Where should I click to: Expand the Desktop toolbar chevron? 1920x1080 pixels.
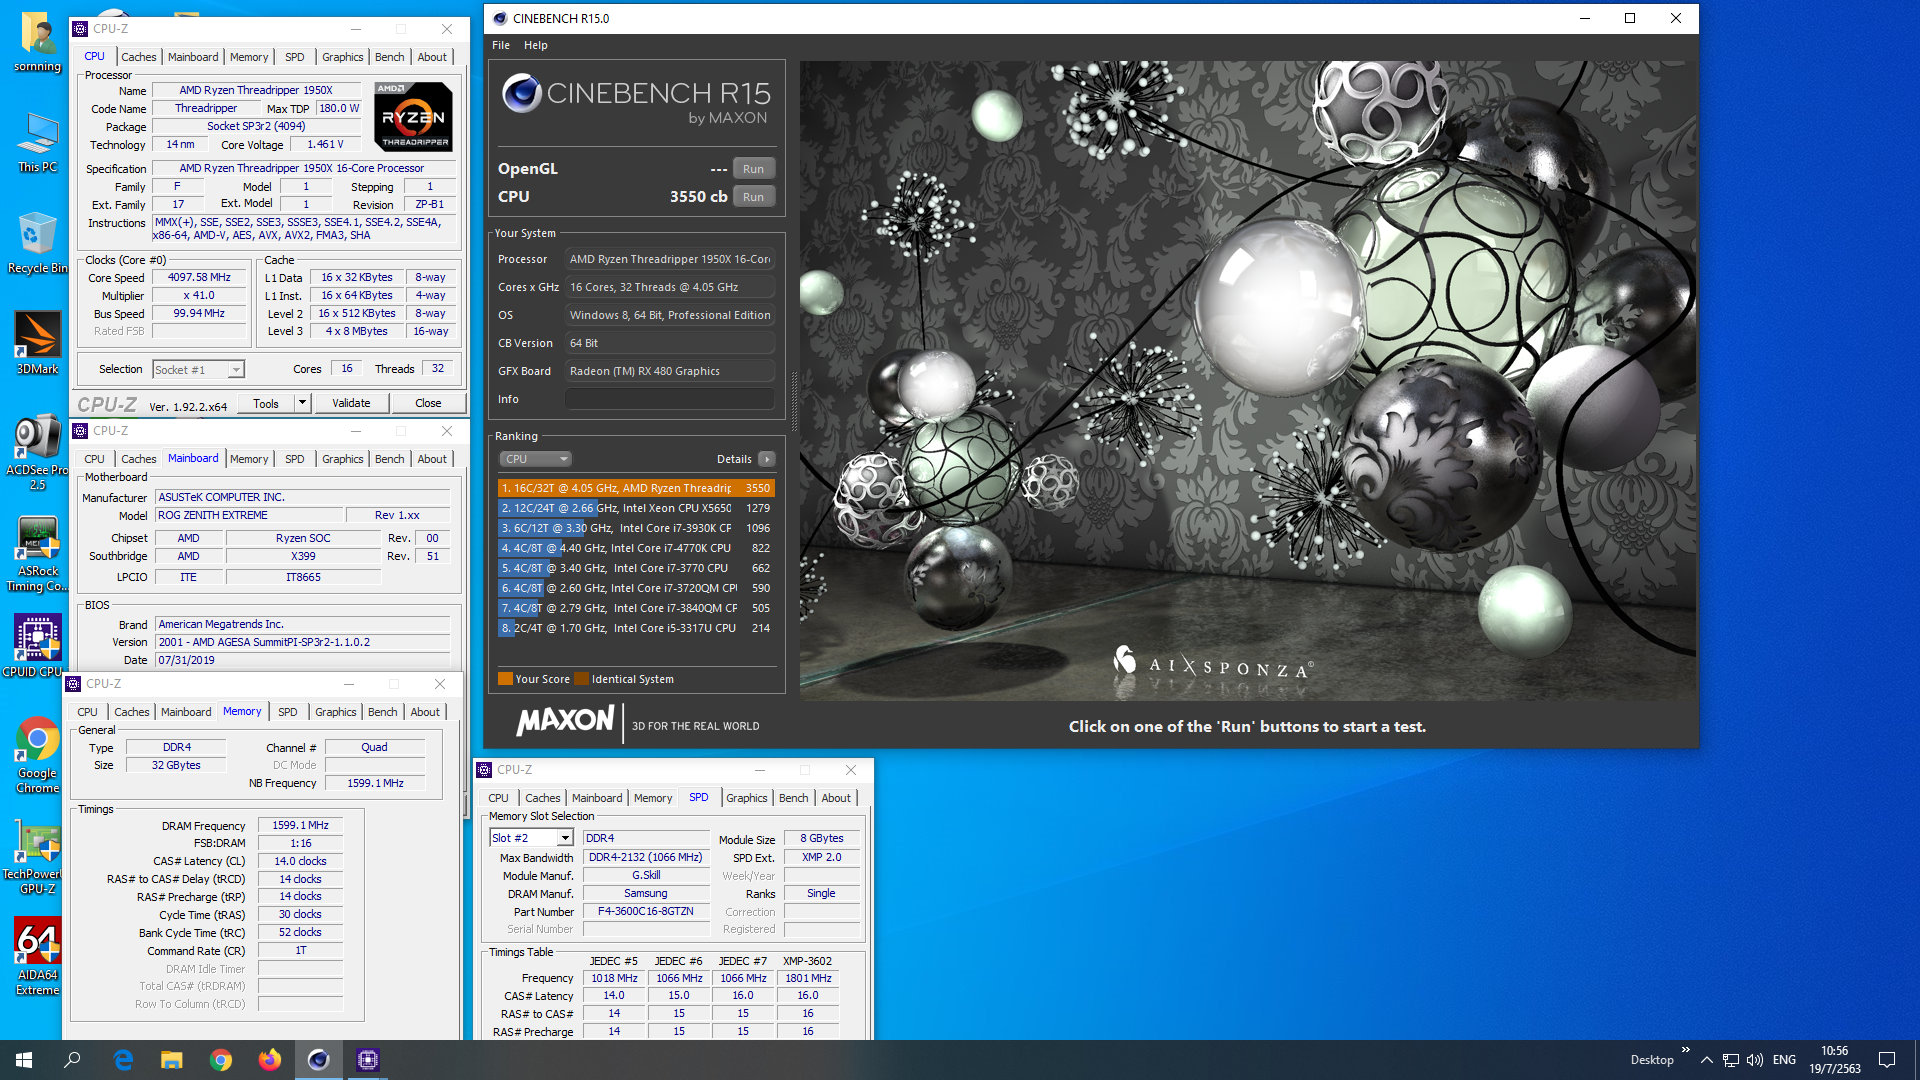pyautogui.click(x=1686, y=1049)
